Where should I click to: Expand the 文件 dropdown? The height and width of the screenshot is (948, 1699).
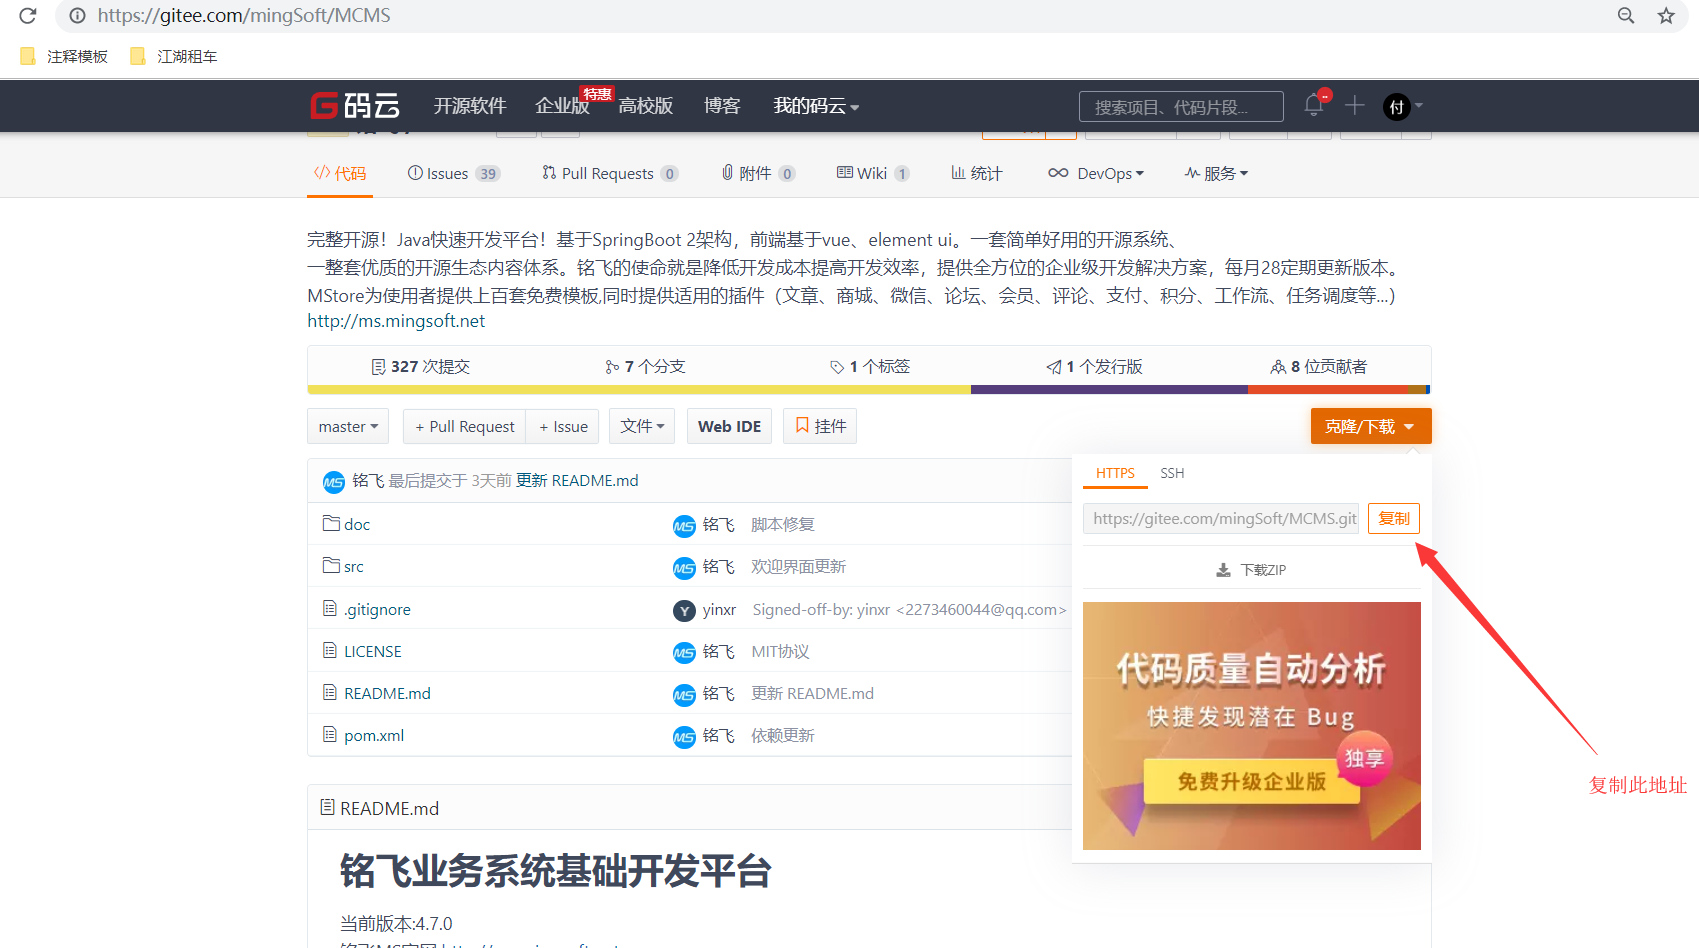(x=642, y=426)
